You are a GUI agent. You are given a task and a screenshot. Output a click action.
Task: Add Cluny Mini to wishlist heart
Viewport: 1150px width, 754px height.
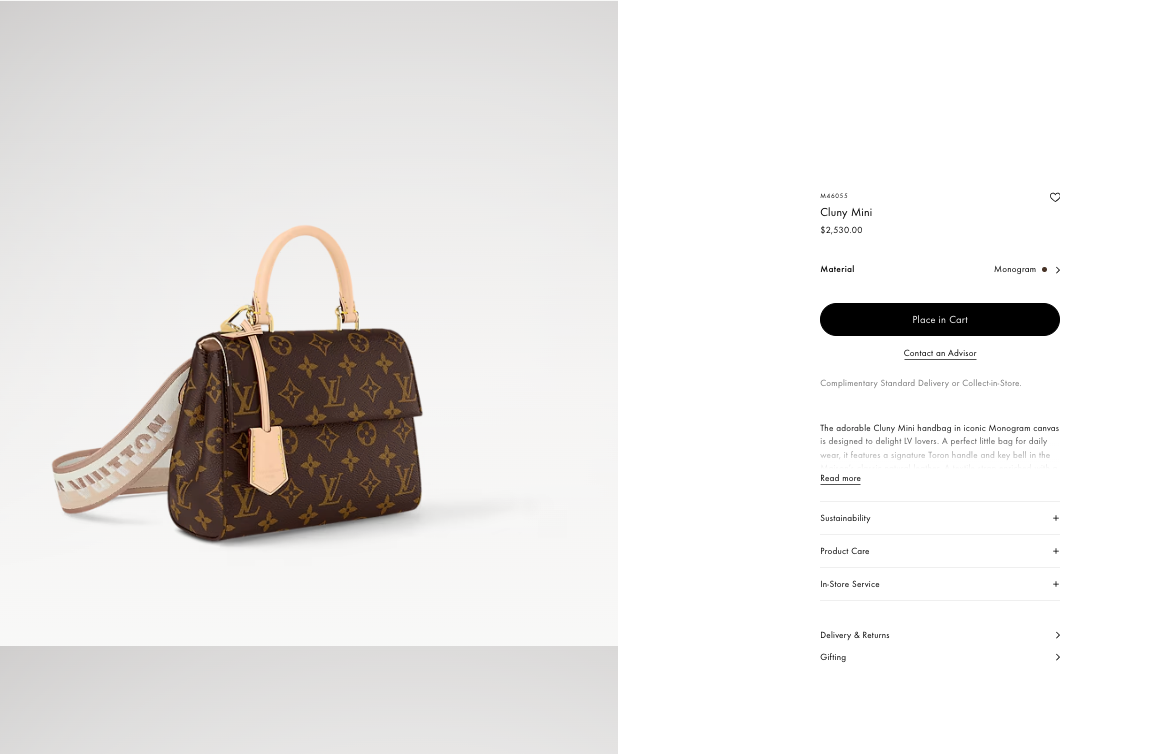coord(1055,197)
